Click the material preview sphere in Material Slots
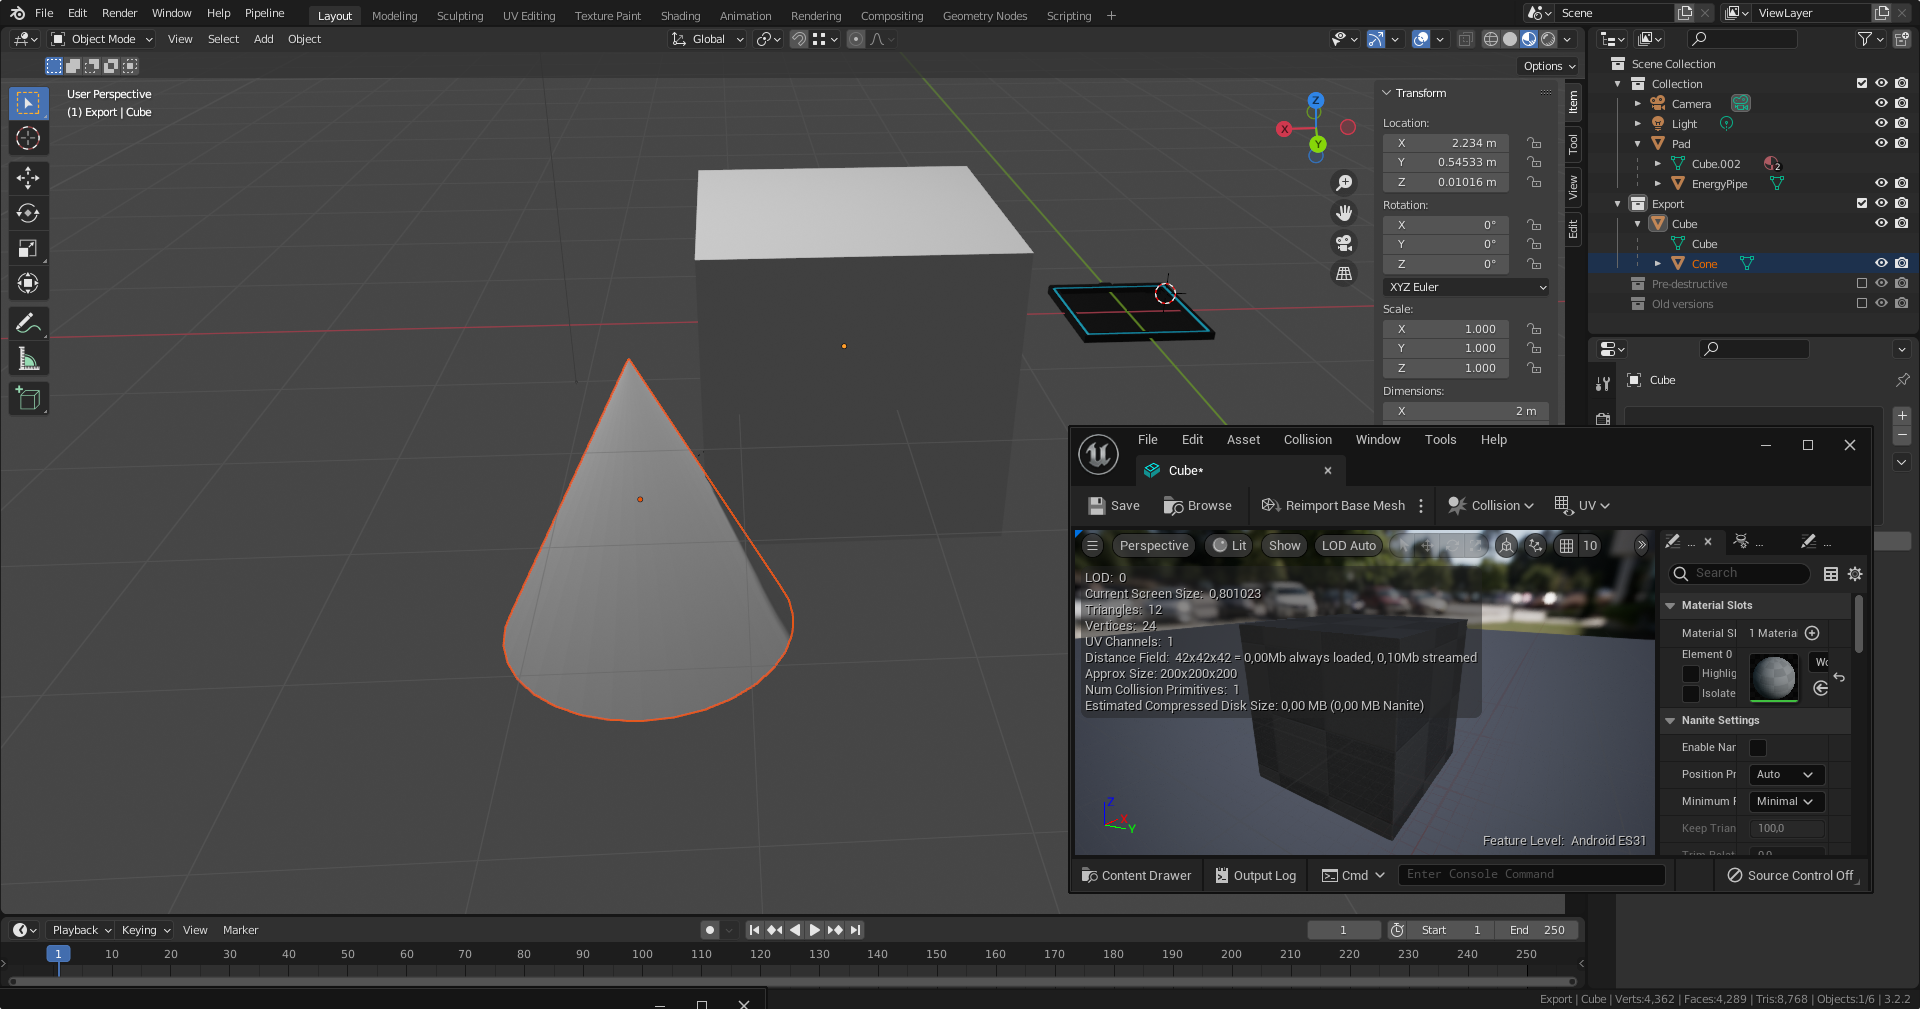Image resolution: width=1920 pixels, height=1009 pixels. [1773, 677]
